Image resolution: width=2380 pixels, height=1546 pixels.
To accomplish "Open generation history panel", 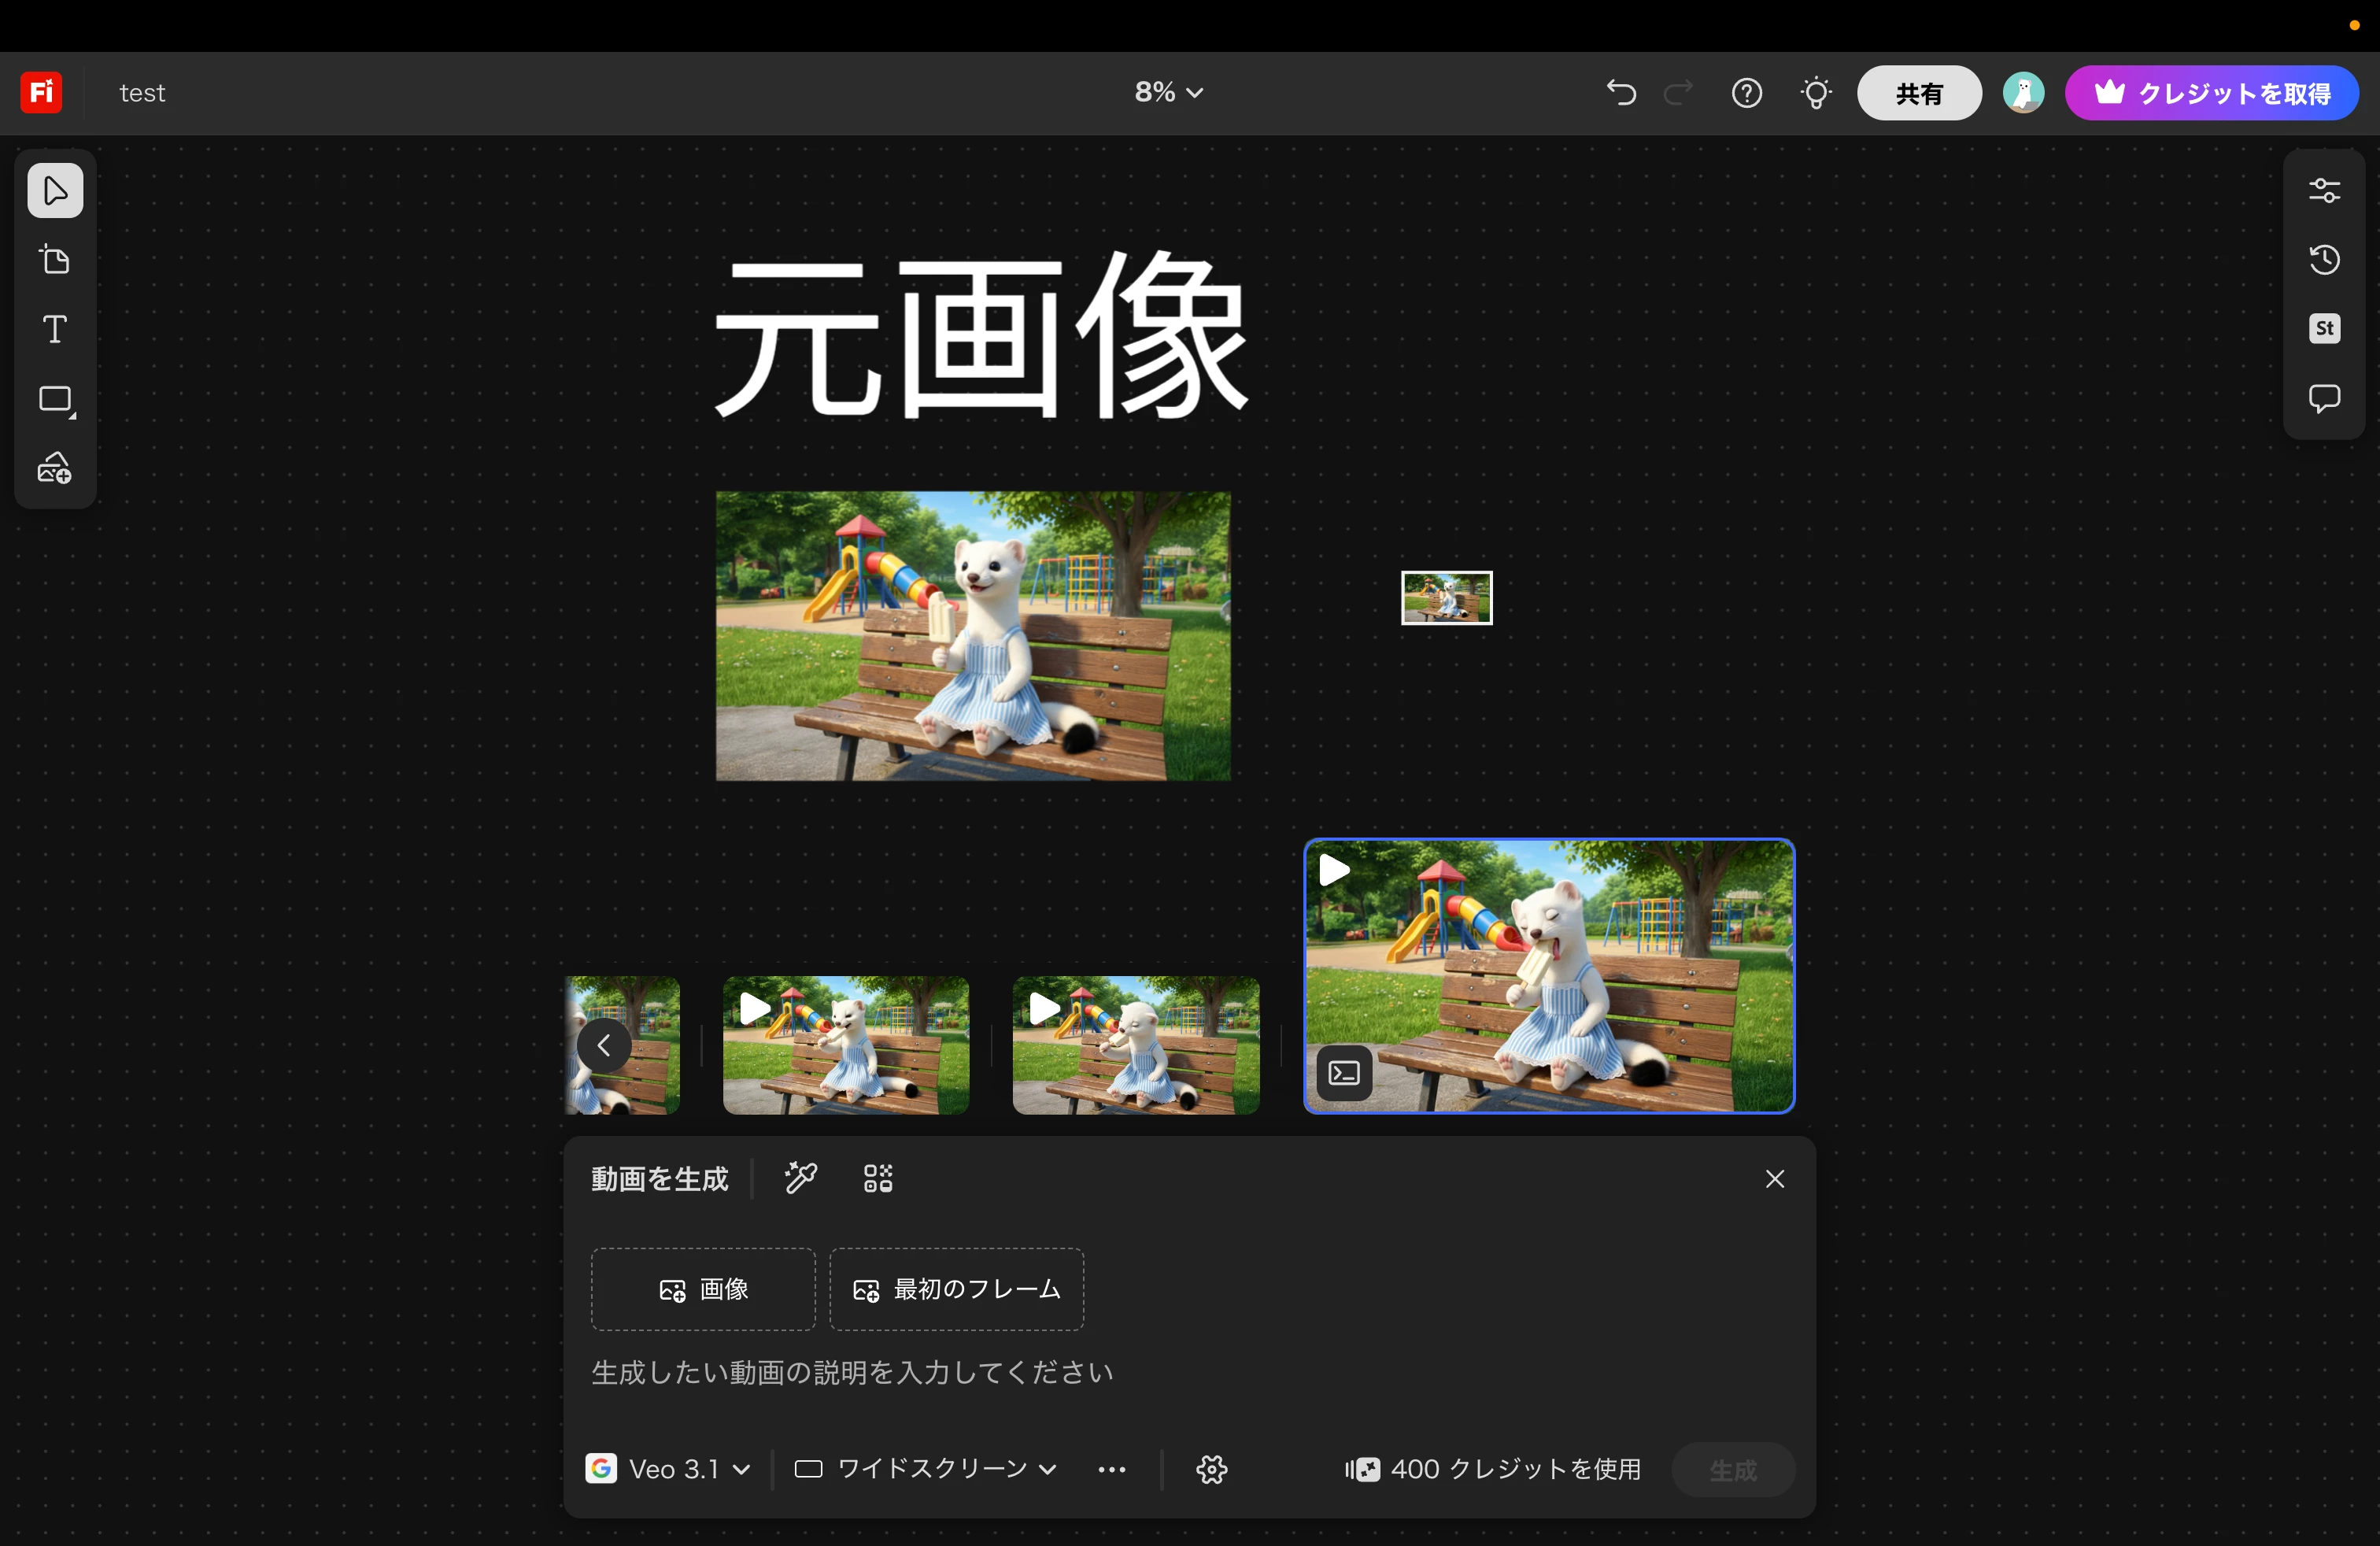I will pyautogui.click(x=2323, y=260).
